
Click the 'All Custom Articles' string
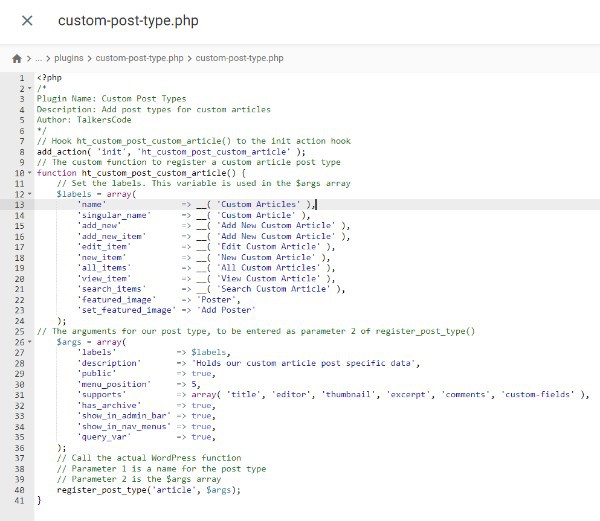(269, 268)
